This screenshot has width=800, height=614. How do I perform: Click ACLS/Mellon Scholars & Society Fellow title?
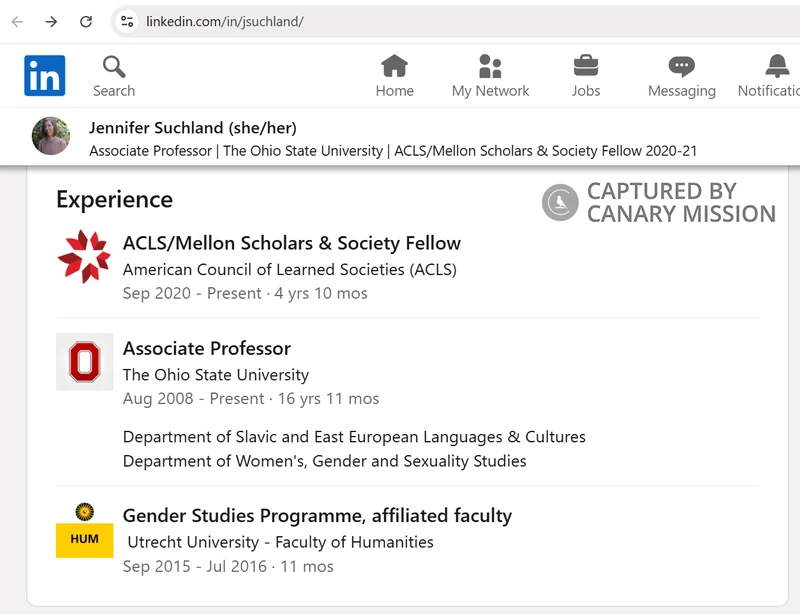pyautogui.click(x=291, y=243)
